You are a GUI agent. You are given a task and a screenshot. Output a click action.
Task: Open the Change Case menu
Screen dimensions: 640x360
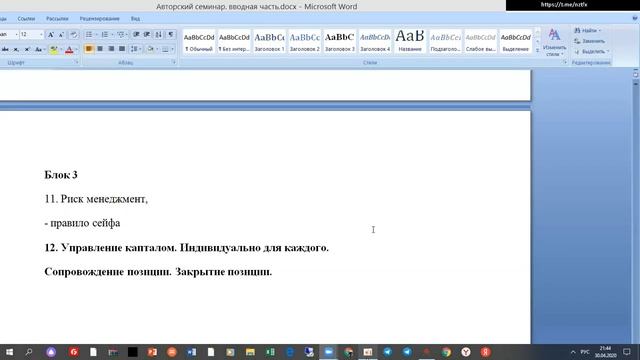tap(39, 49)
